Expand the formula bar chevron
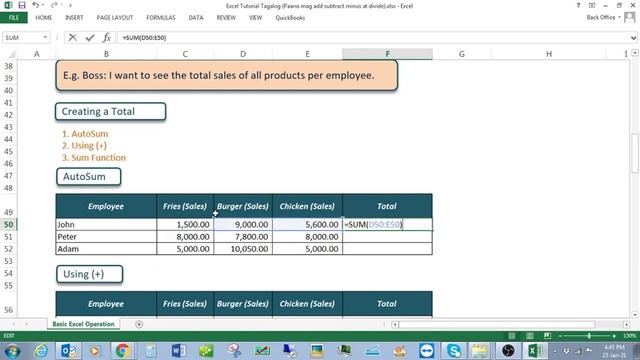Image resolution: width=640 pixels, height=360 pixels. click(x=633, y=38)
